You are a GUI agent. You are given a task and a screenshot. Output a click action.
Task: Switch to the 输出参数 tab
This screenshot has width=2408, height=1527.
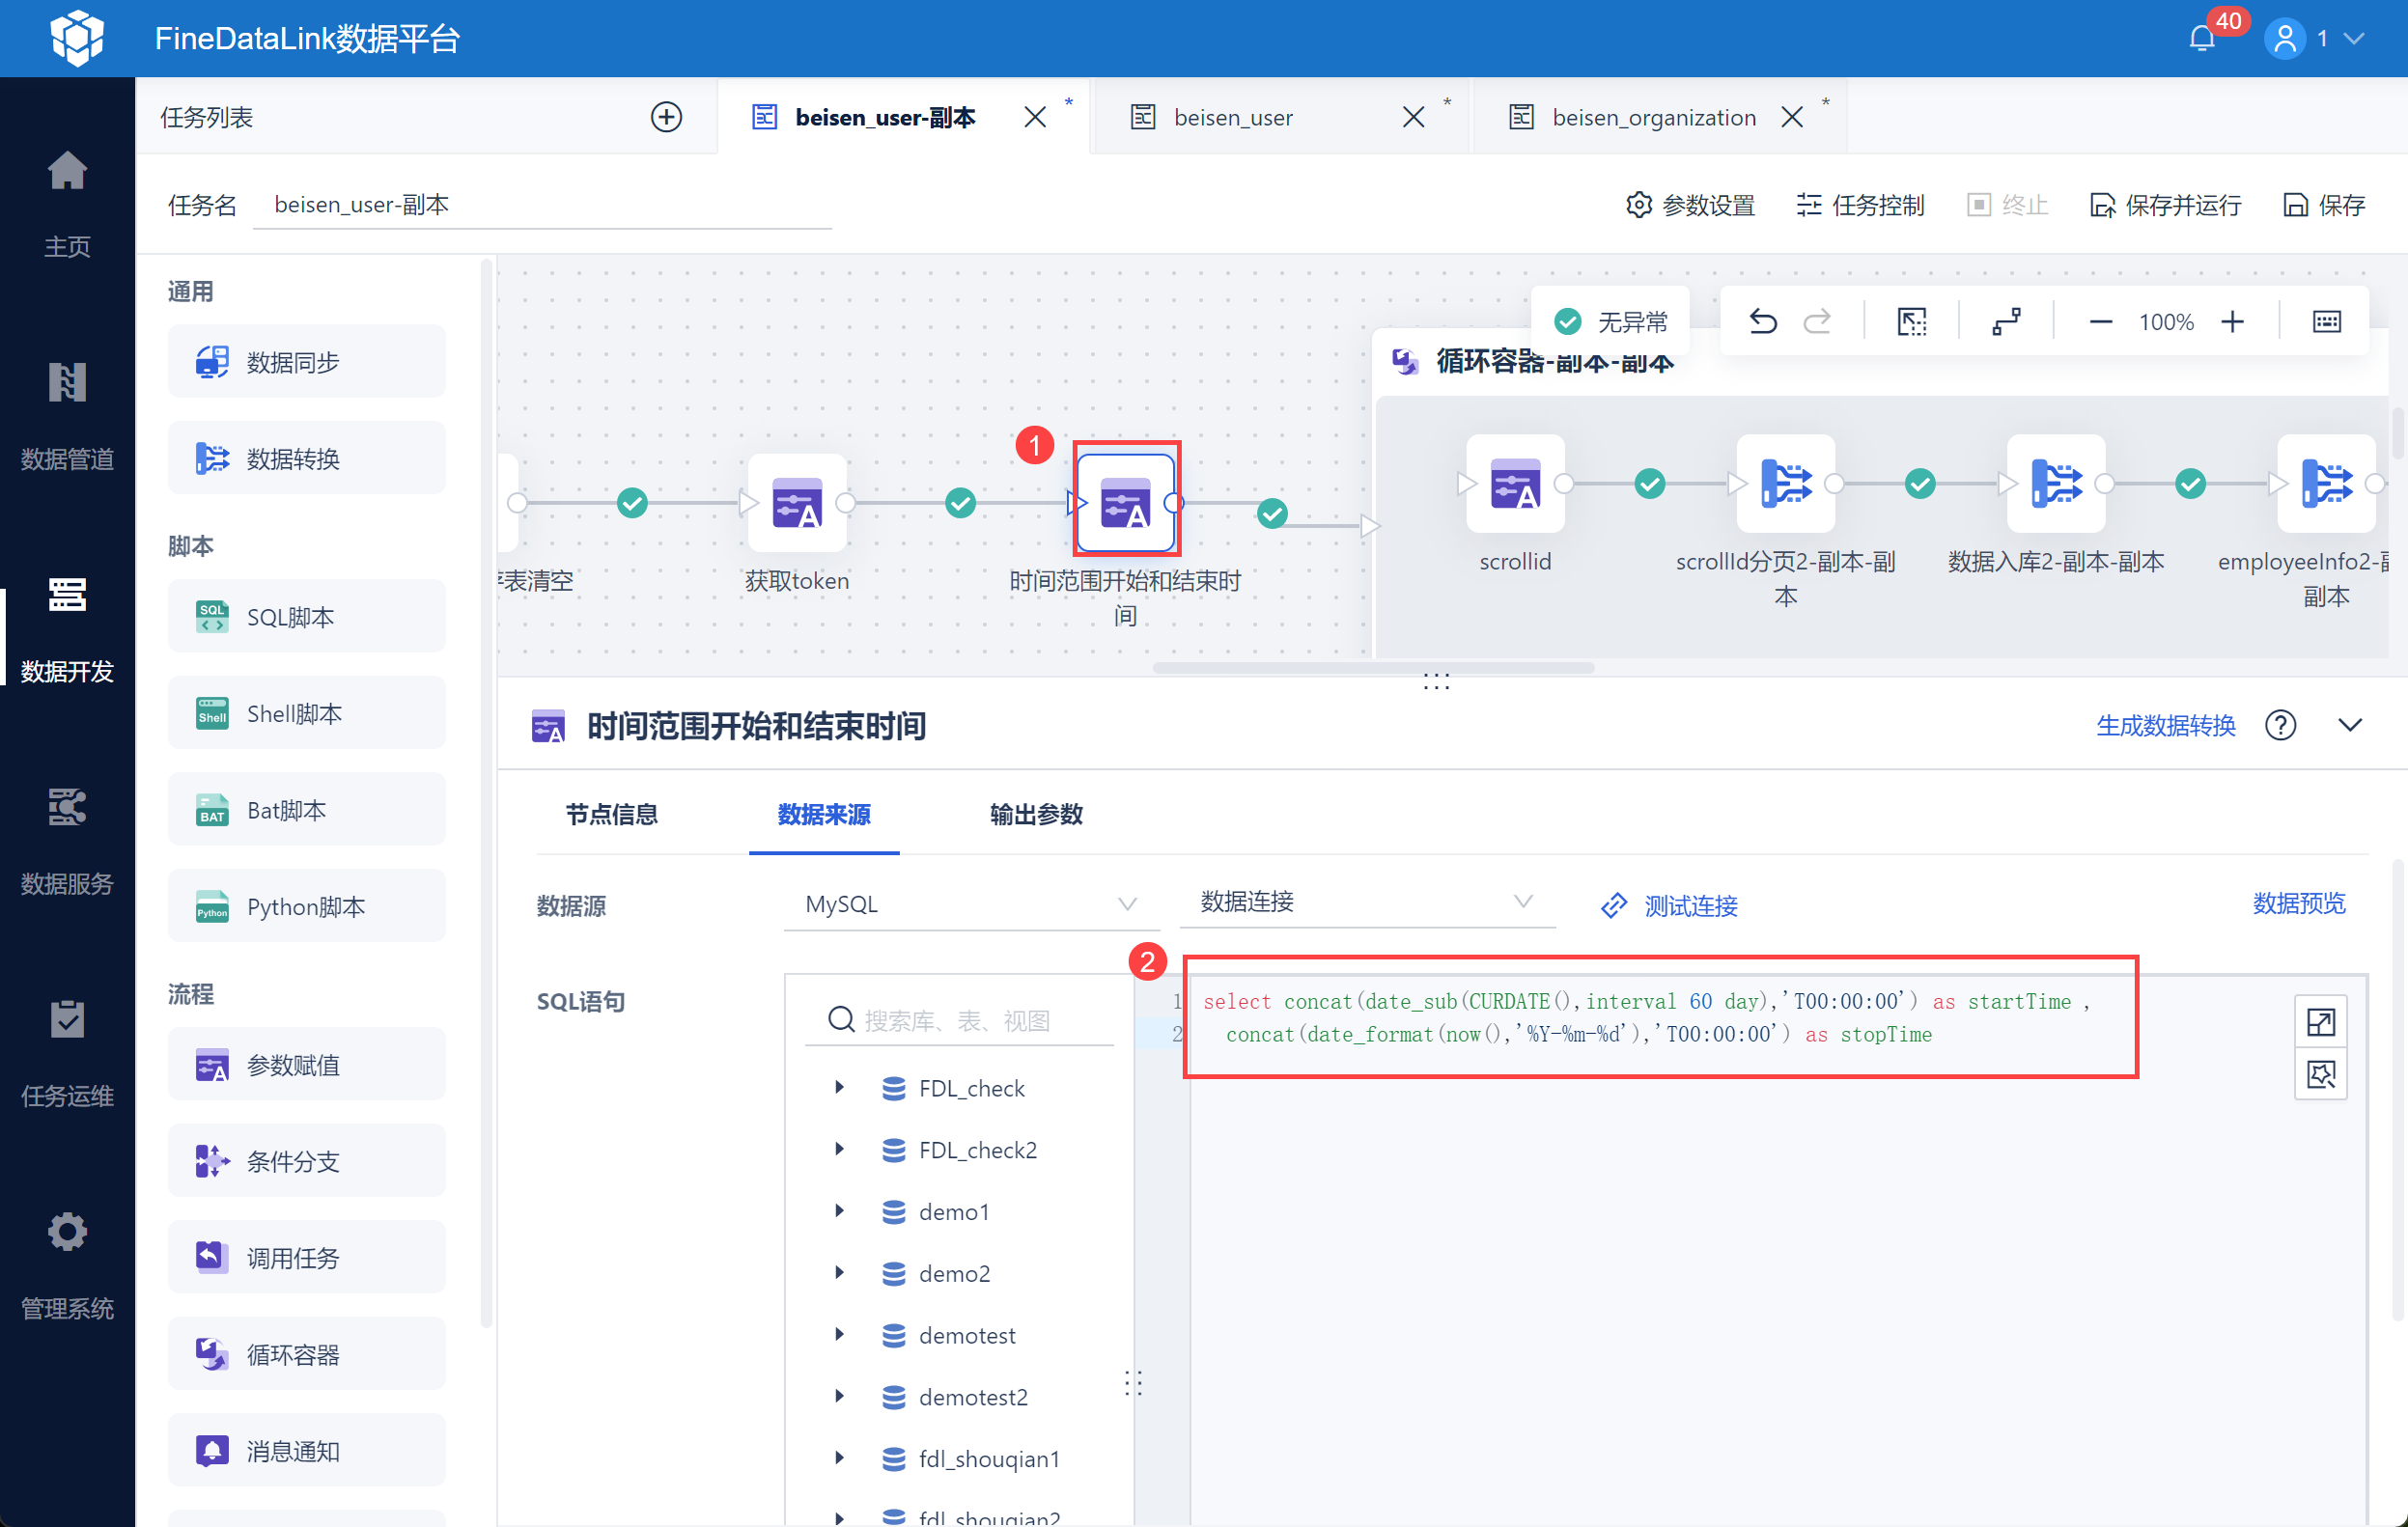pos(1036,814)
